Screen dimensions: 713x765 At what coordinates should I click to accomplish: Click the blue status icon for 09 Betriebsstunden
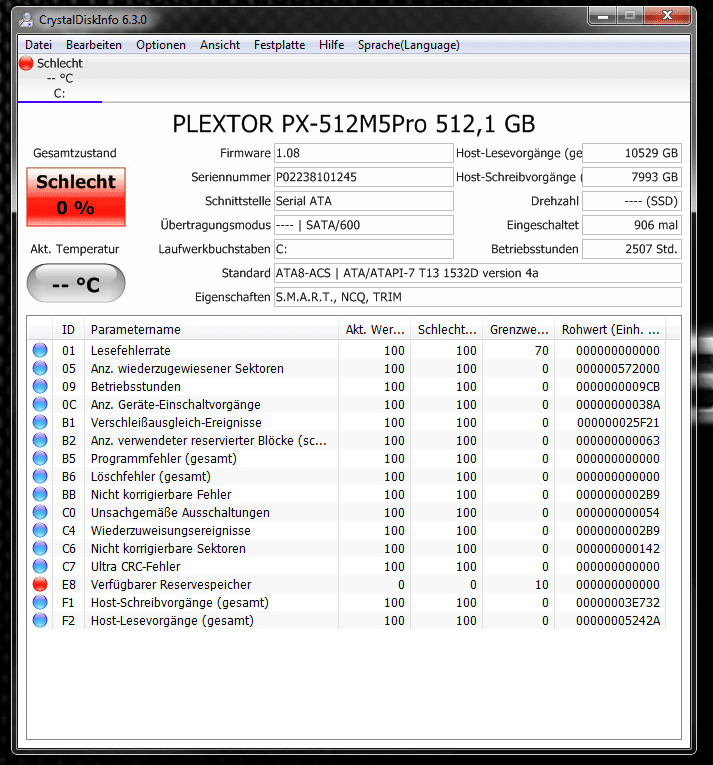pyautogui.click(x=40, y=386)
